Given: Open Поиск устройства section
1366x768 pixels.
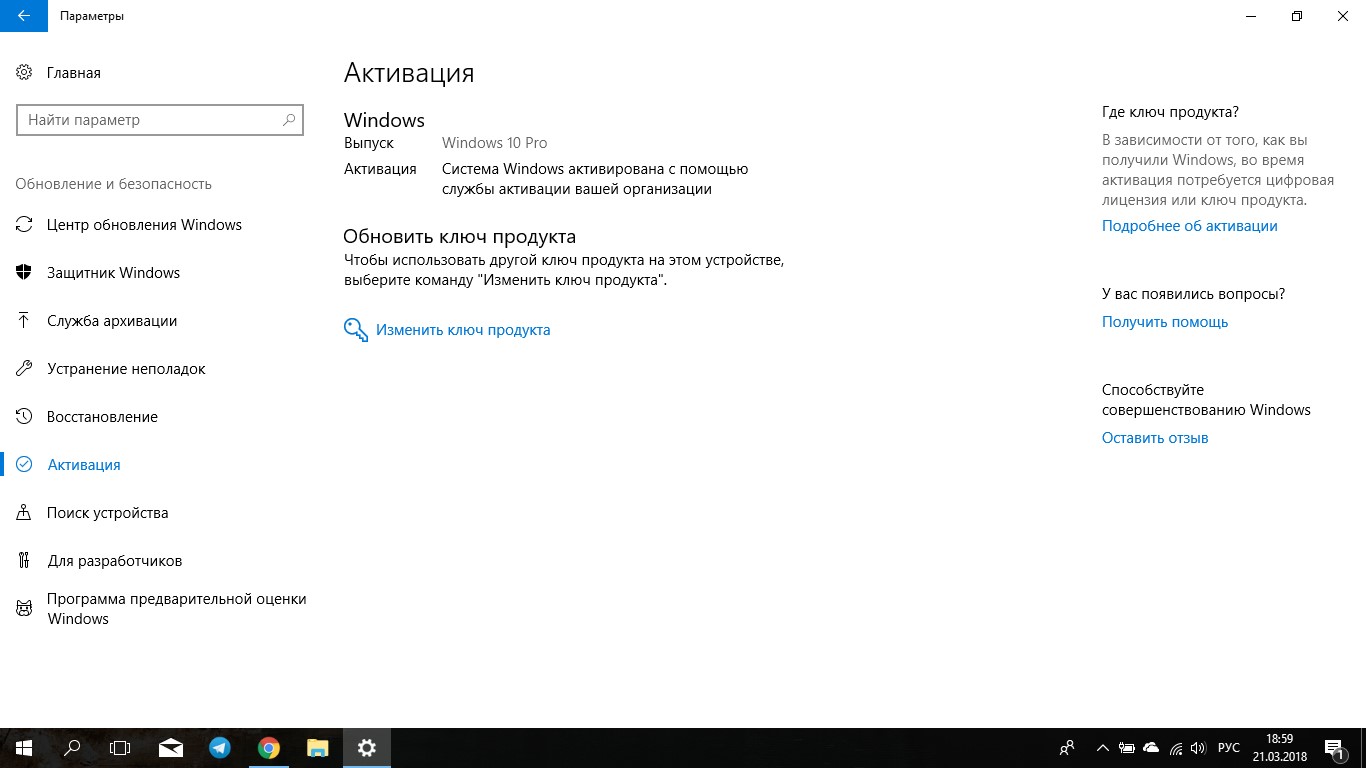Looking at the screenshot, I should (107, 513).
